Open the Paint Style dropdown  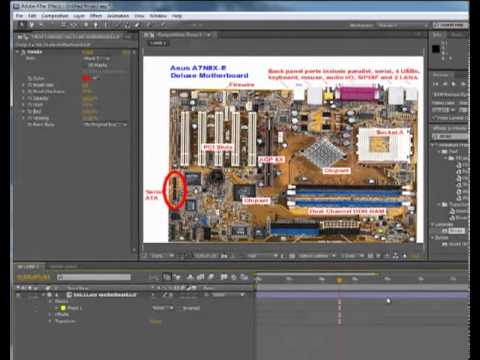point(105,124)
